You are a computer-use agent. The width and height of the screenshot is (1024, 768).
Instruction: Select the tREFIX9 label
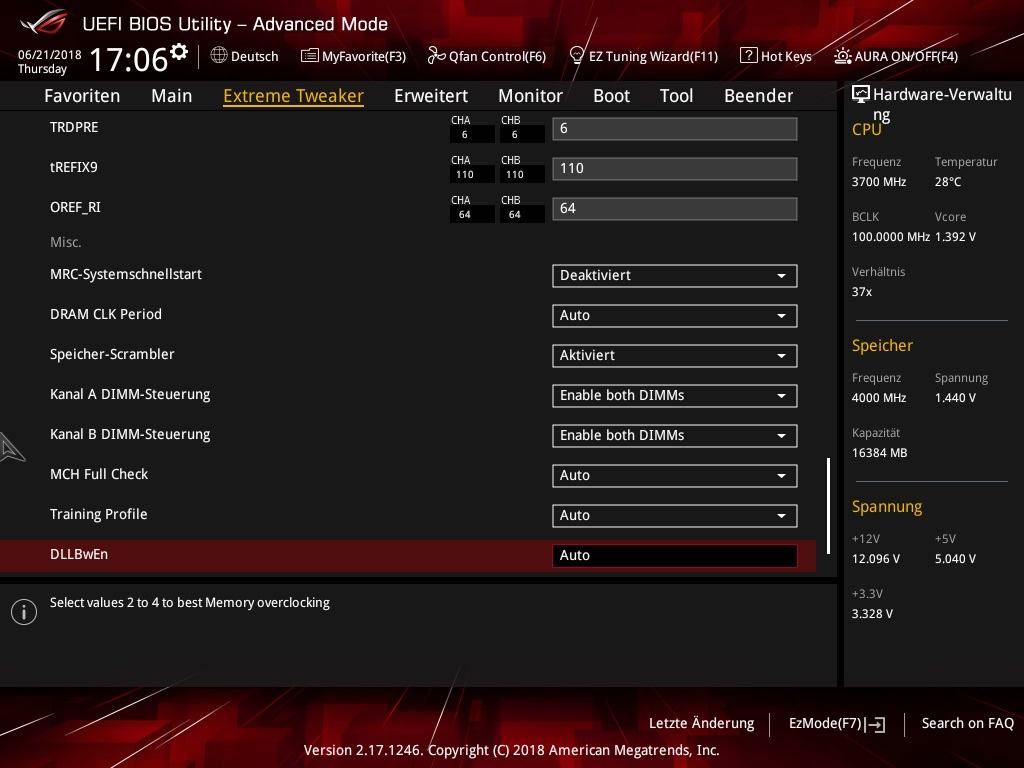click(74, 167)
